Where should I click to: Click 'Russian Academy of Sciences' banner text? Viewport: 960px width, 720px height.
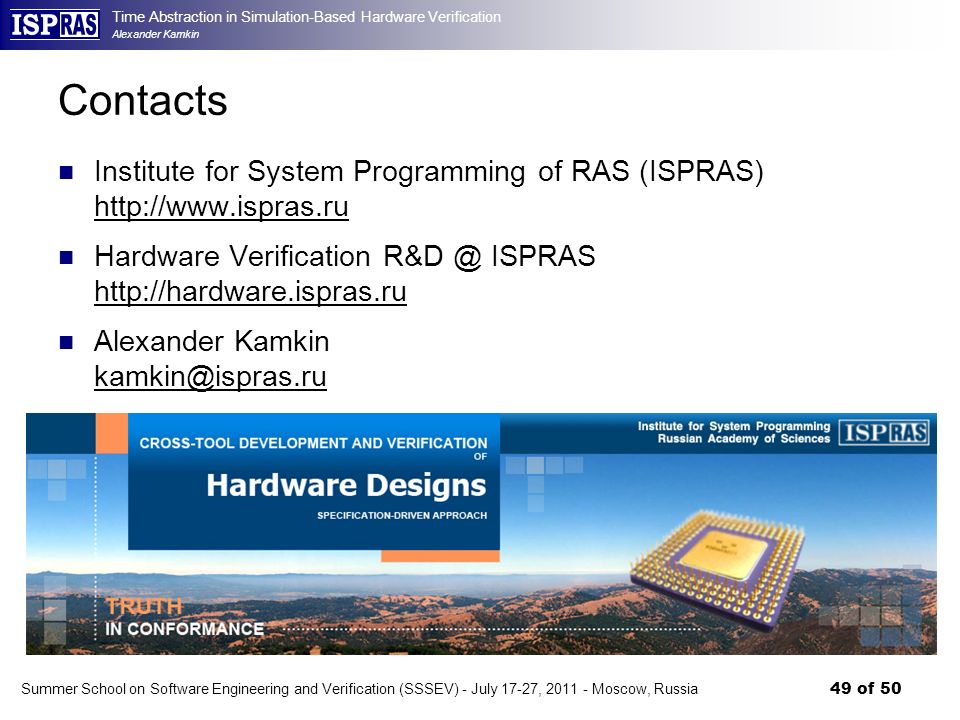pyautogui.click(x=744, y=439)
